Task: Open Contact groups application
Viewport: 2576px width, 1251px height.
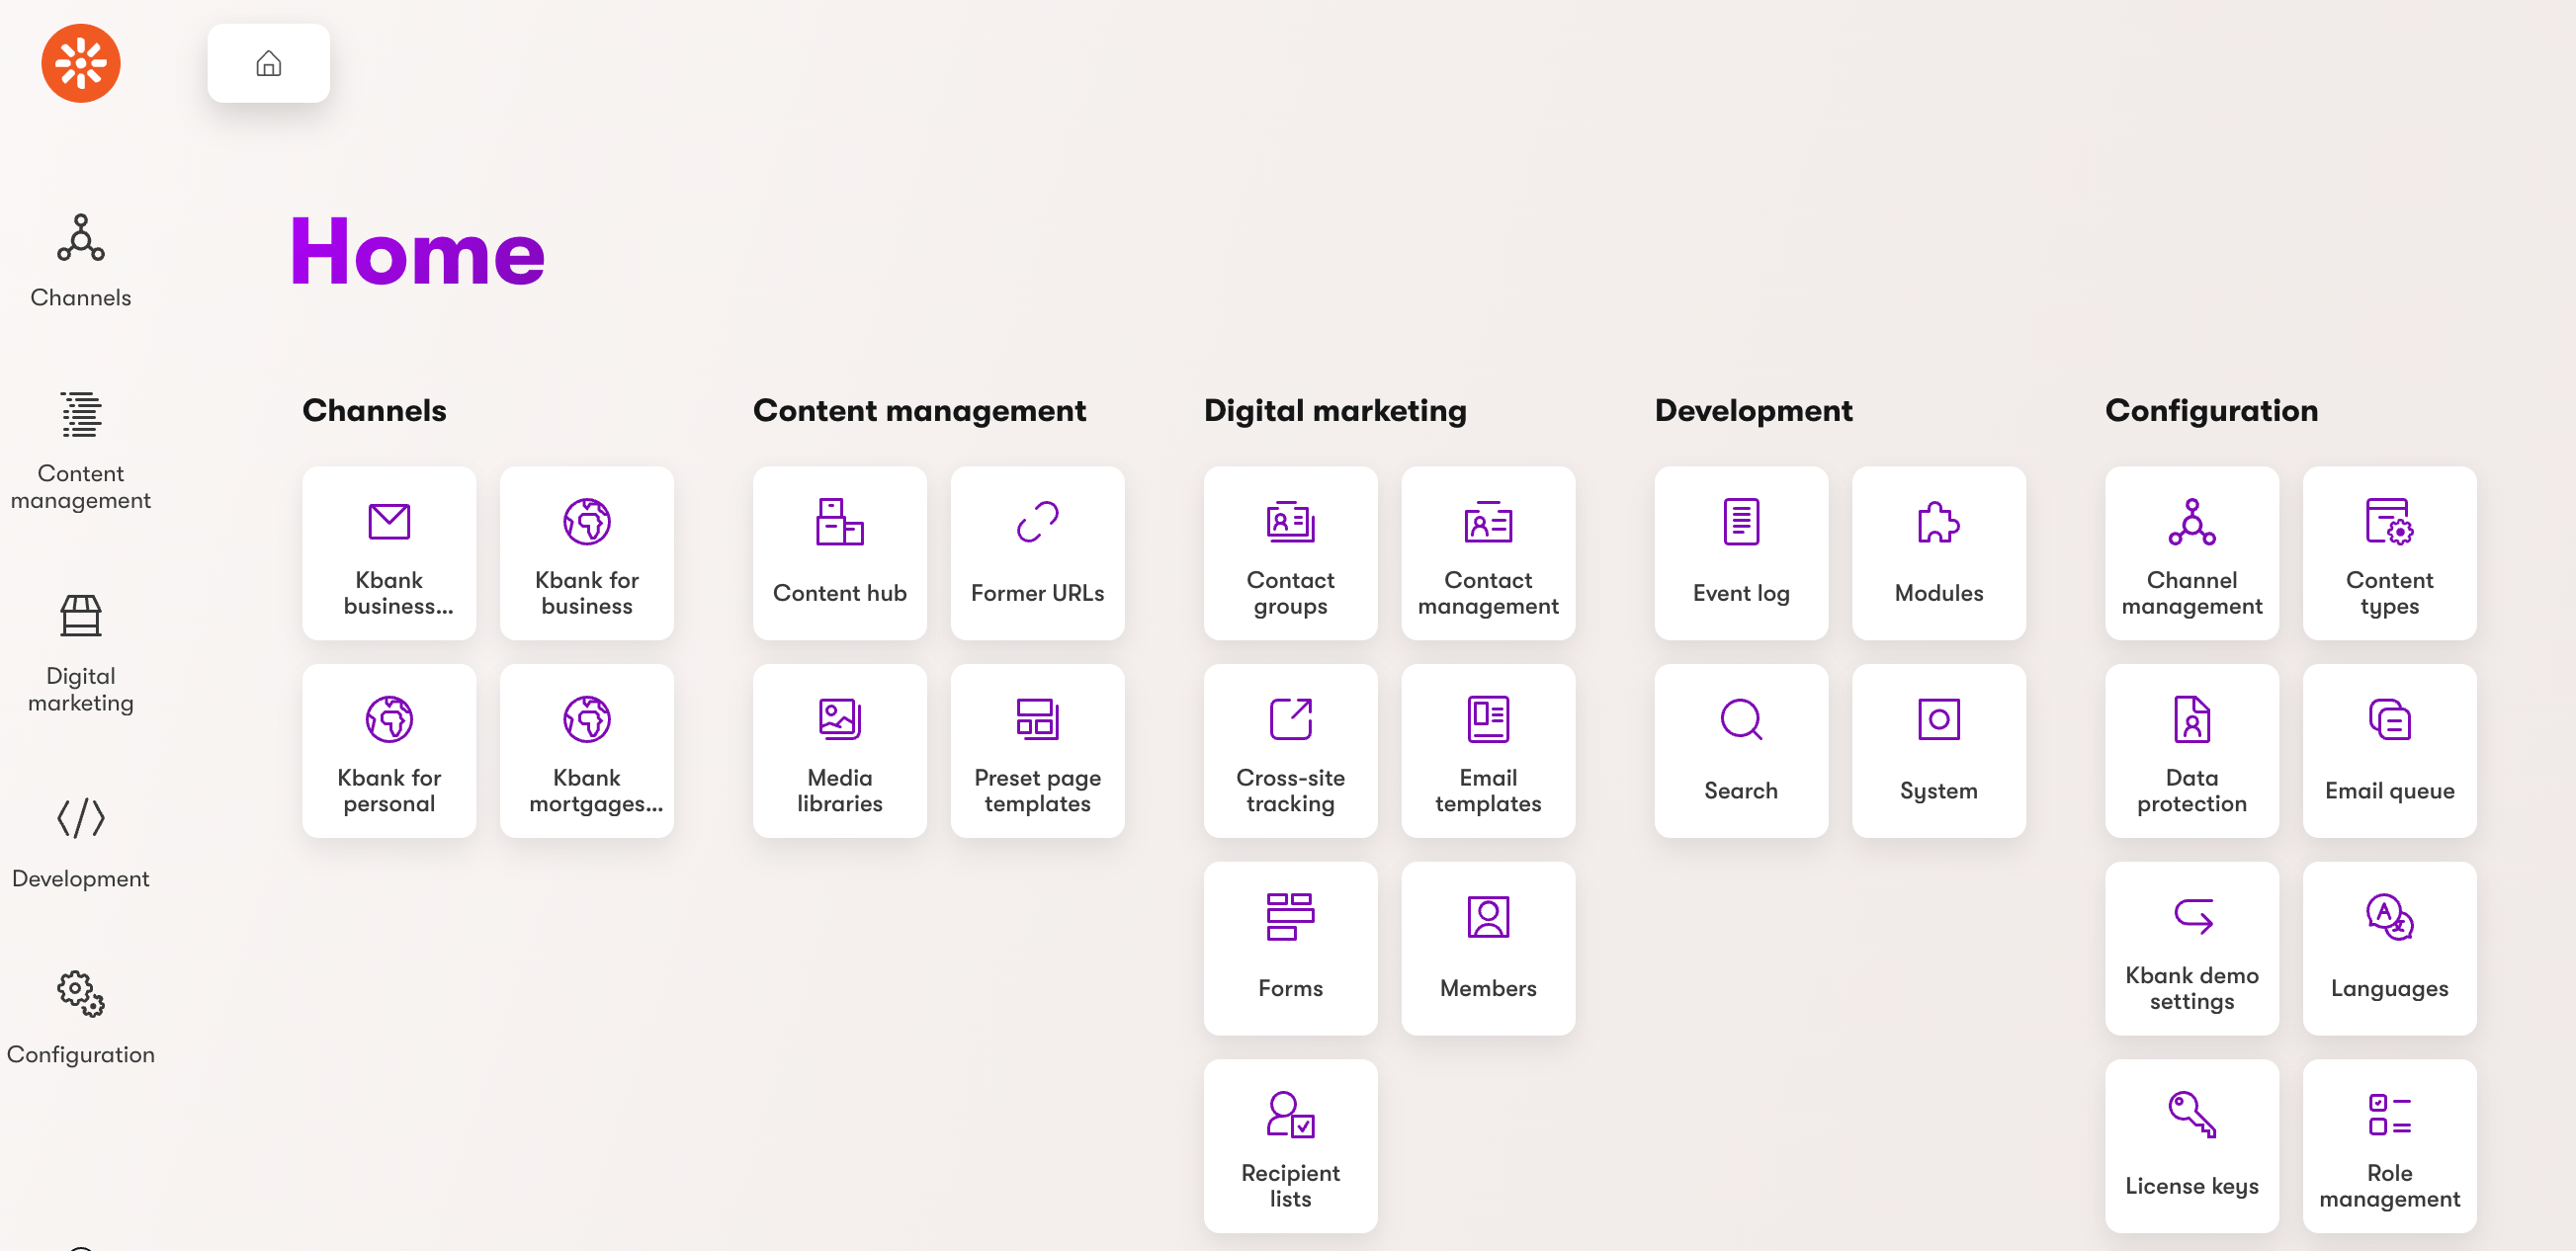Action: [x=1289, y=552]
